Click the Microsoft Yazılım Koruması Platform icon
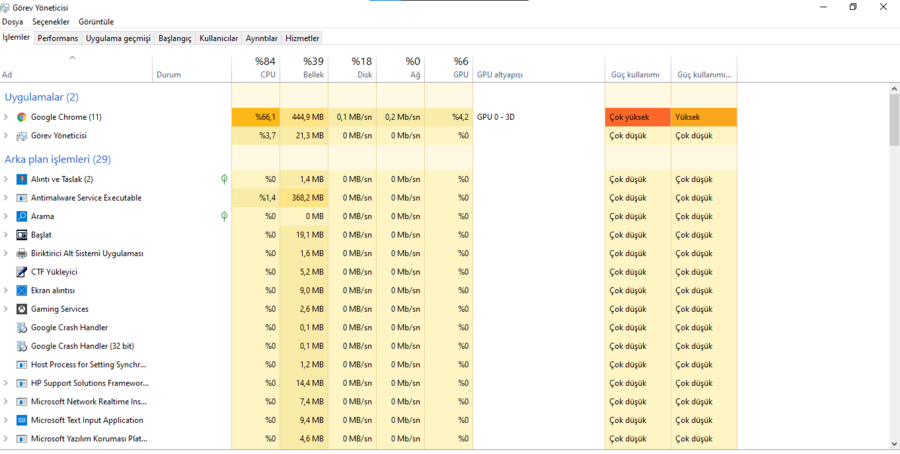This screenshot has width=900, height=454. tap(21, 439)
